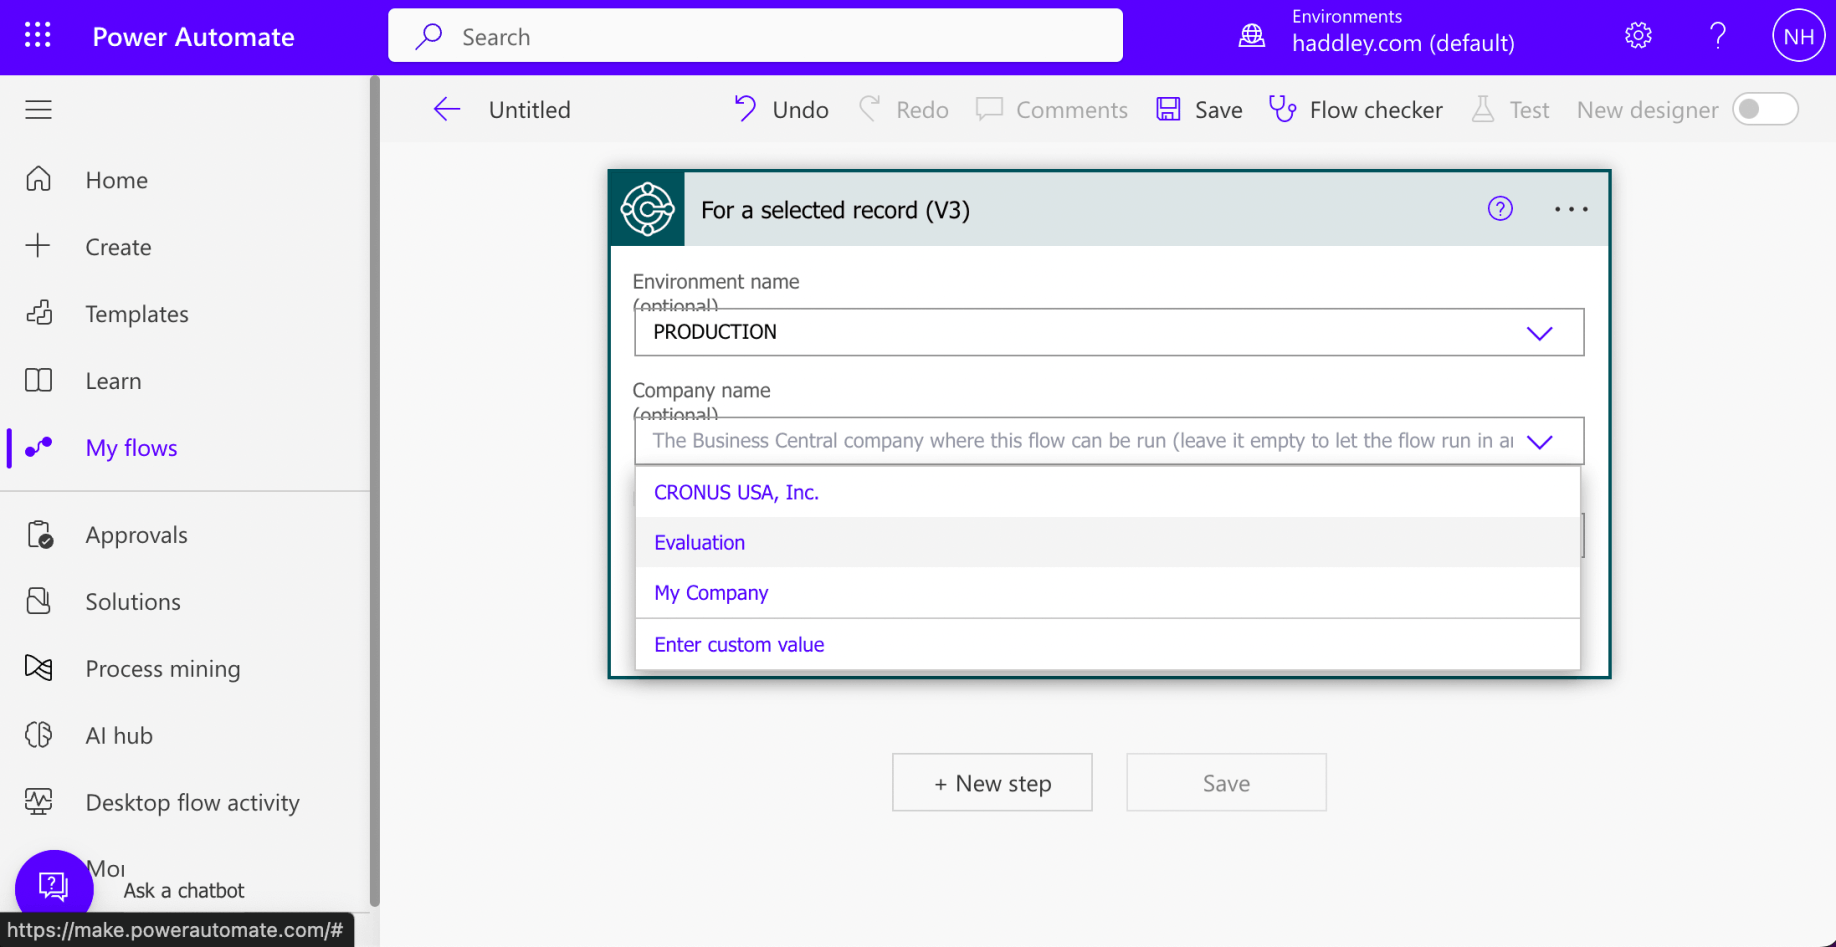Screen dimensions: 1836x947
Task: Toggle the New designer switch
Action: click(x=1765, y=109)
